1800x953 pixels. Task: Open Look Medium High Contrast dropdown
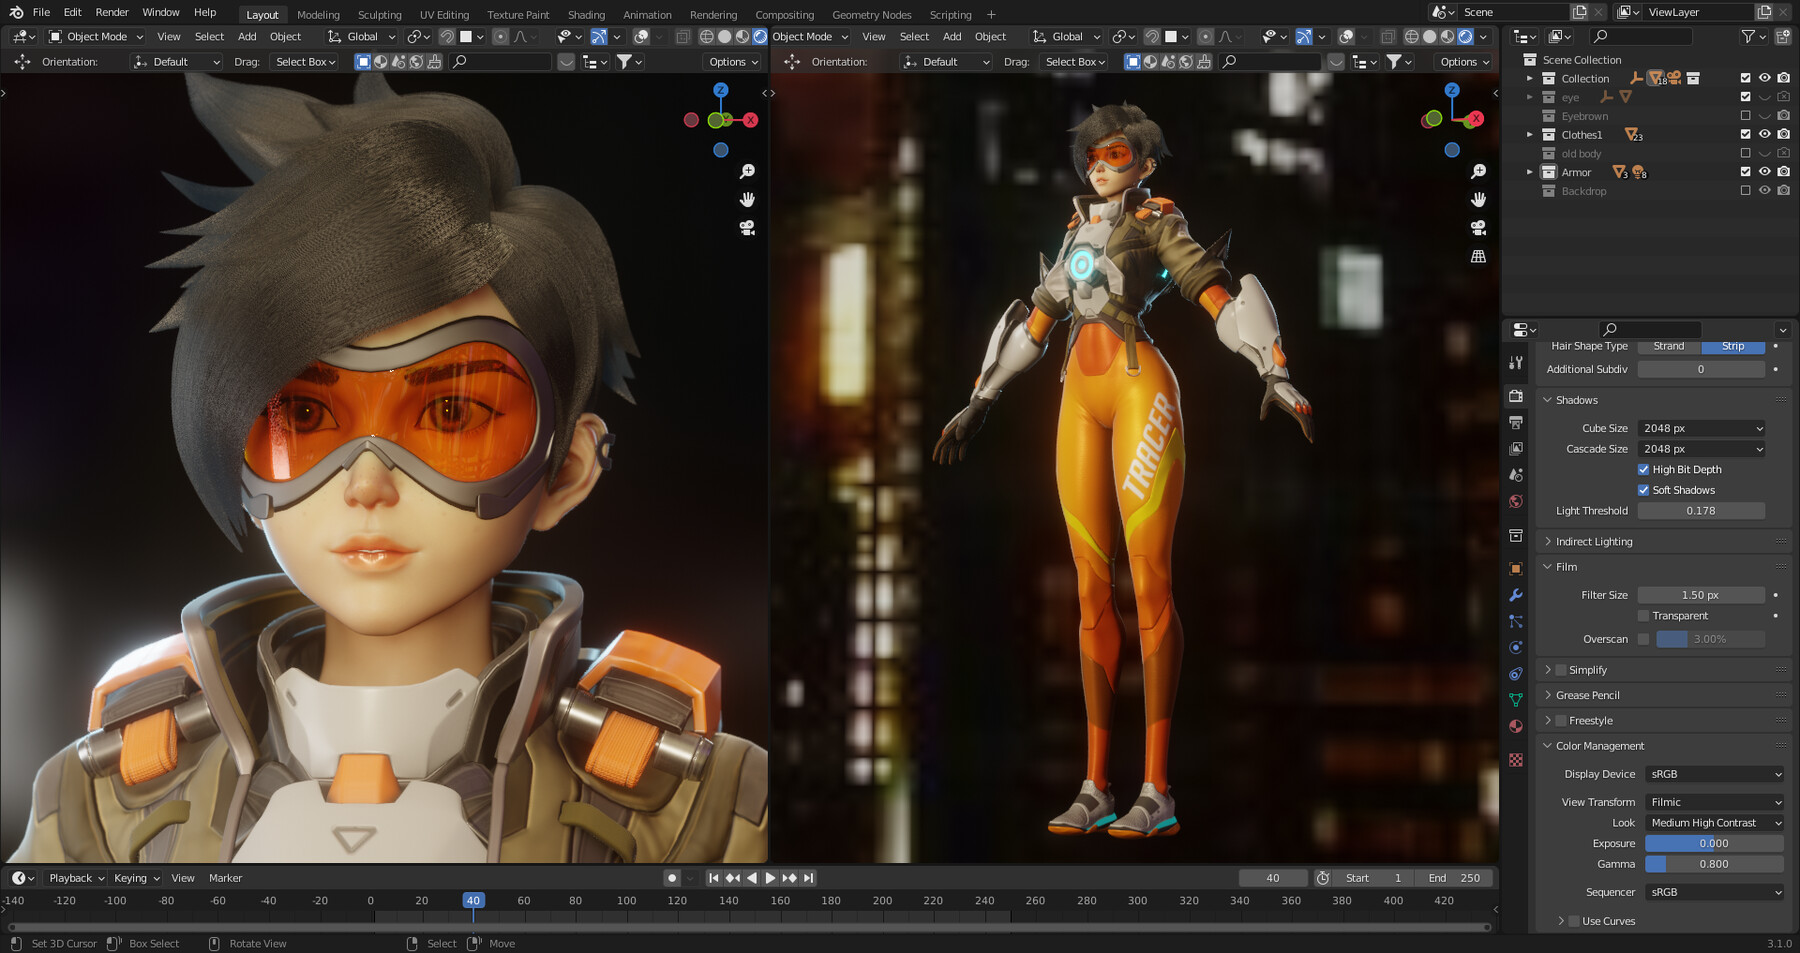click(x=1715, y=823)
